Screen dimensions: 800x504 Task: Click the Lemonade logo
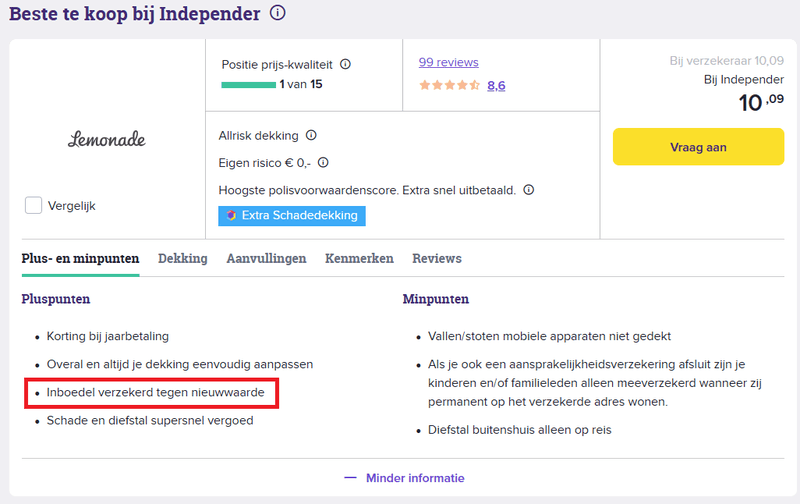(107, 139)
